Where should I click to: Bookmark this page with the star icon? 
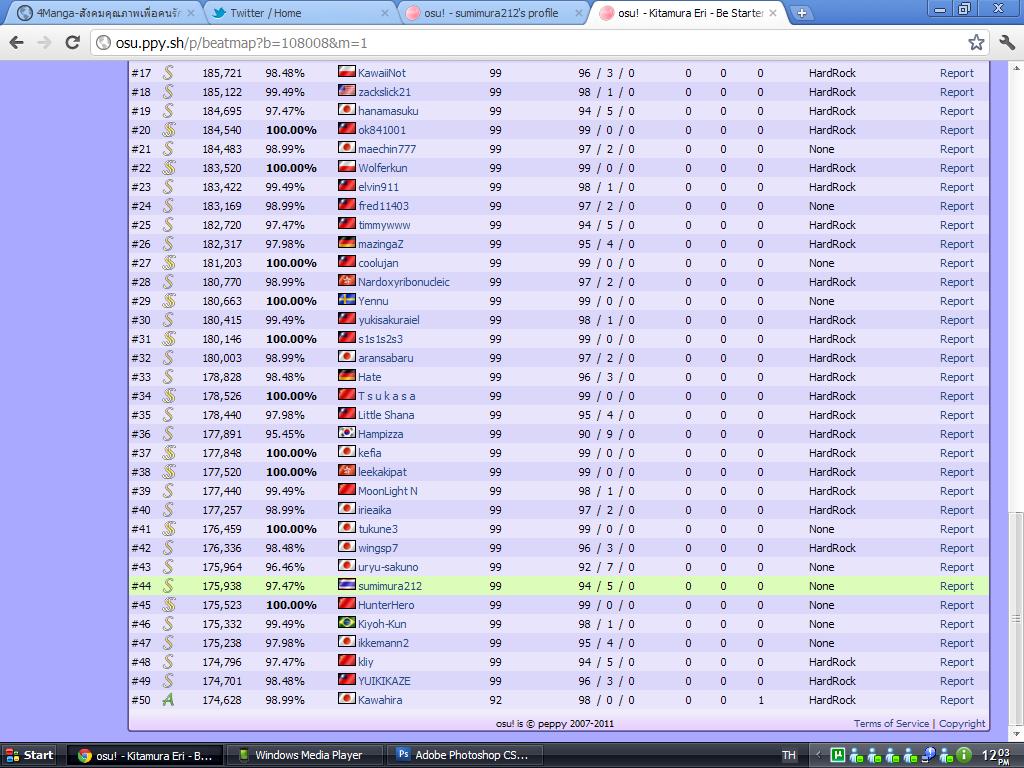click(976, 42)
